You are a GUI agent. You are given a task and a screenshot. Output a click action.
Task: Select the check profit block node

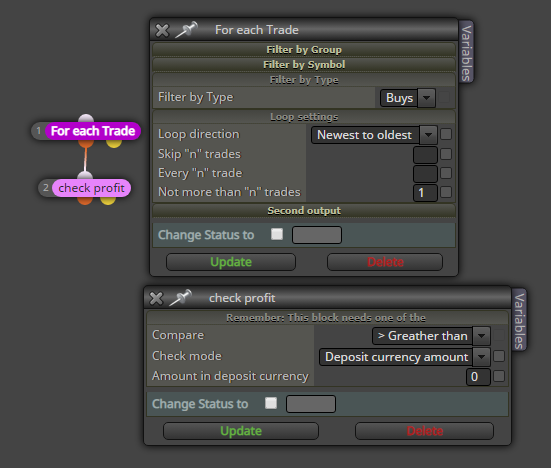pyautogui.click(x=91, y=188)
